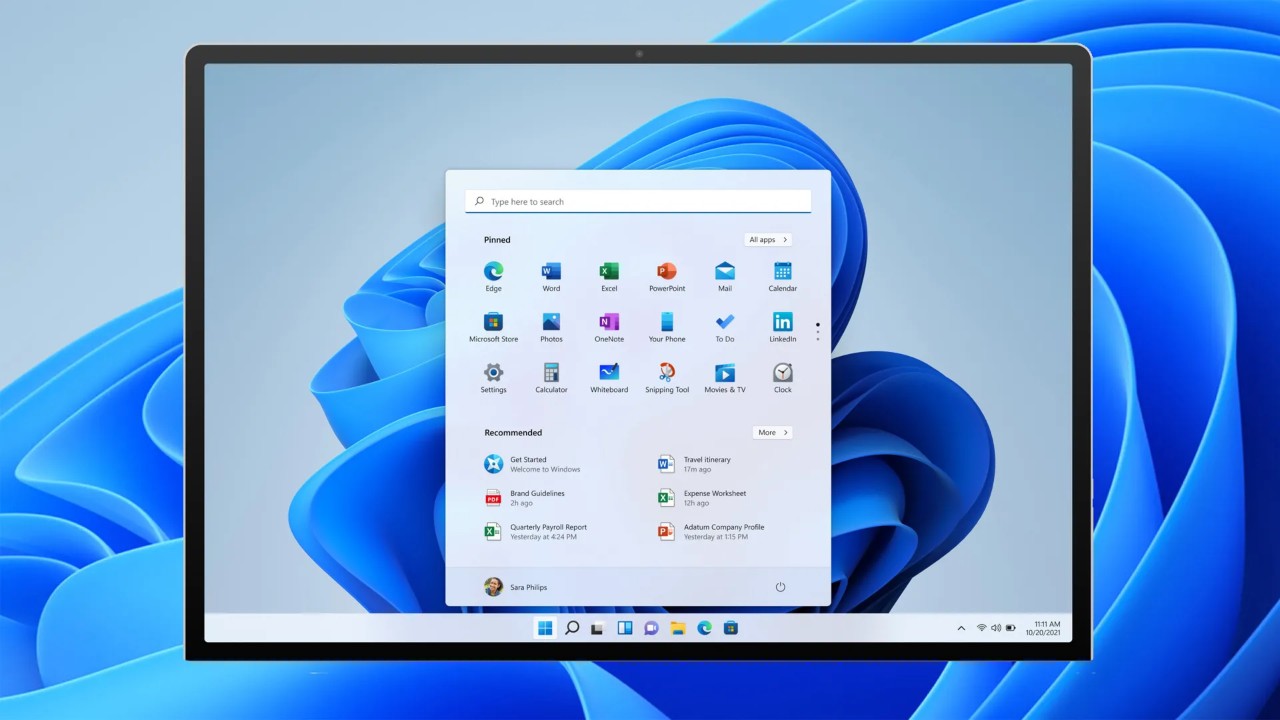
Task: Show hidden system tray icons
Action: [x=961, y=628]
